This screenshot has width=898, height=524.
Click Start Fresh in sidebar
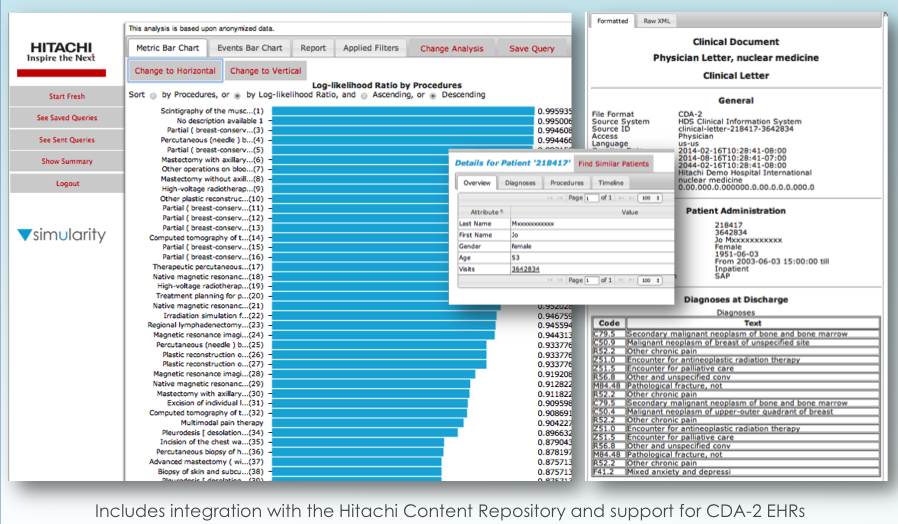click(x=66, y=96)
